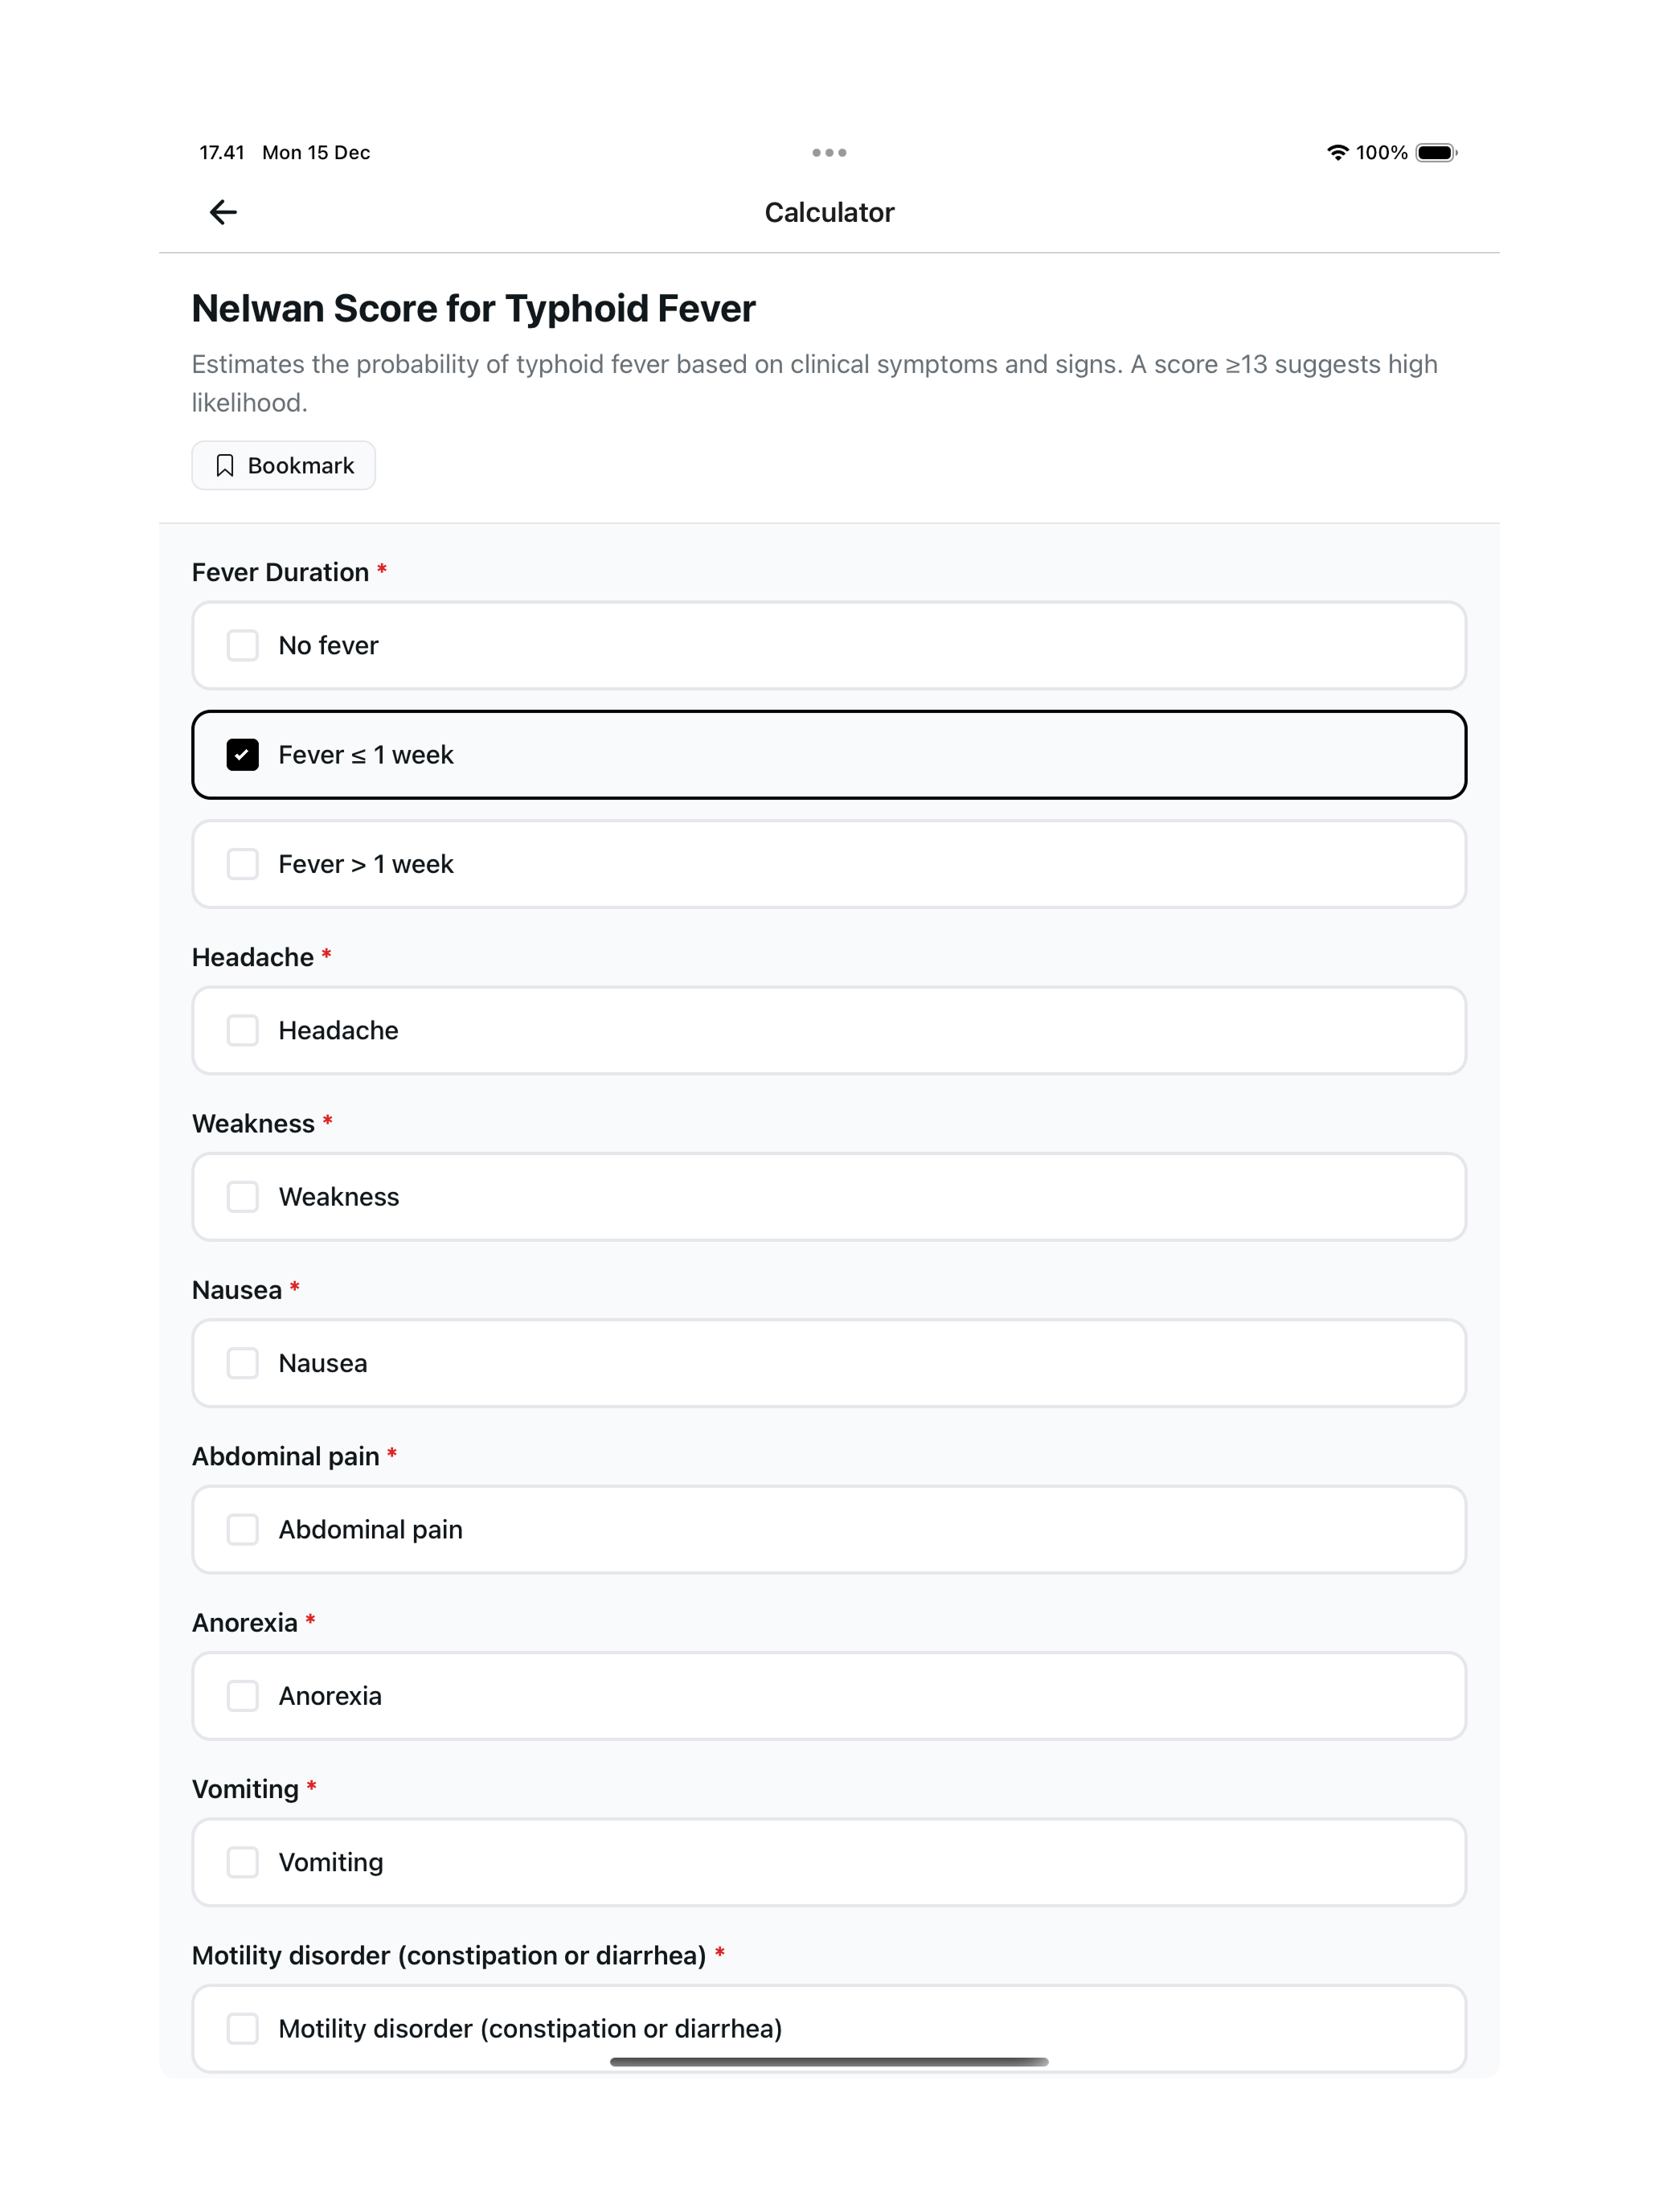Viewport: 1659px width, 2212px height.
Task: Tap the home indicator bar
Action: tap(829, 2062)
